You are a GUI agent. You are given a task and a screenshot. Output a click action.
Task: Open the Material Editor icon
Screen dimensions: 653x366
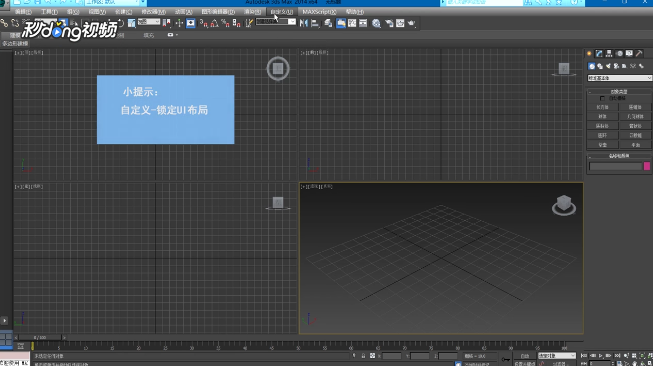point(376,23)
